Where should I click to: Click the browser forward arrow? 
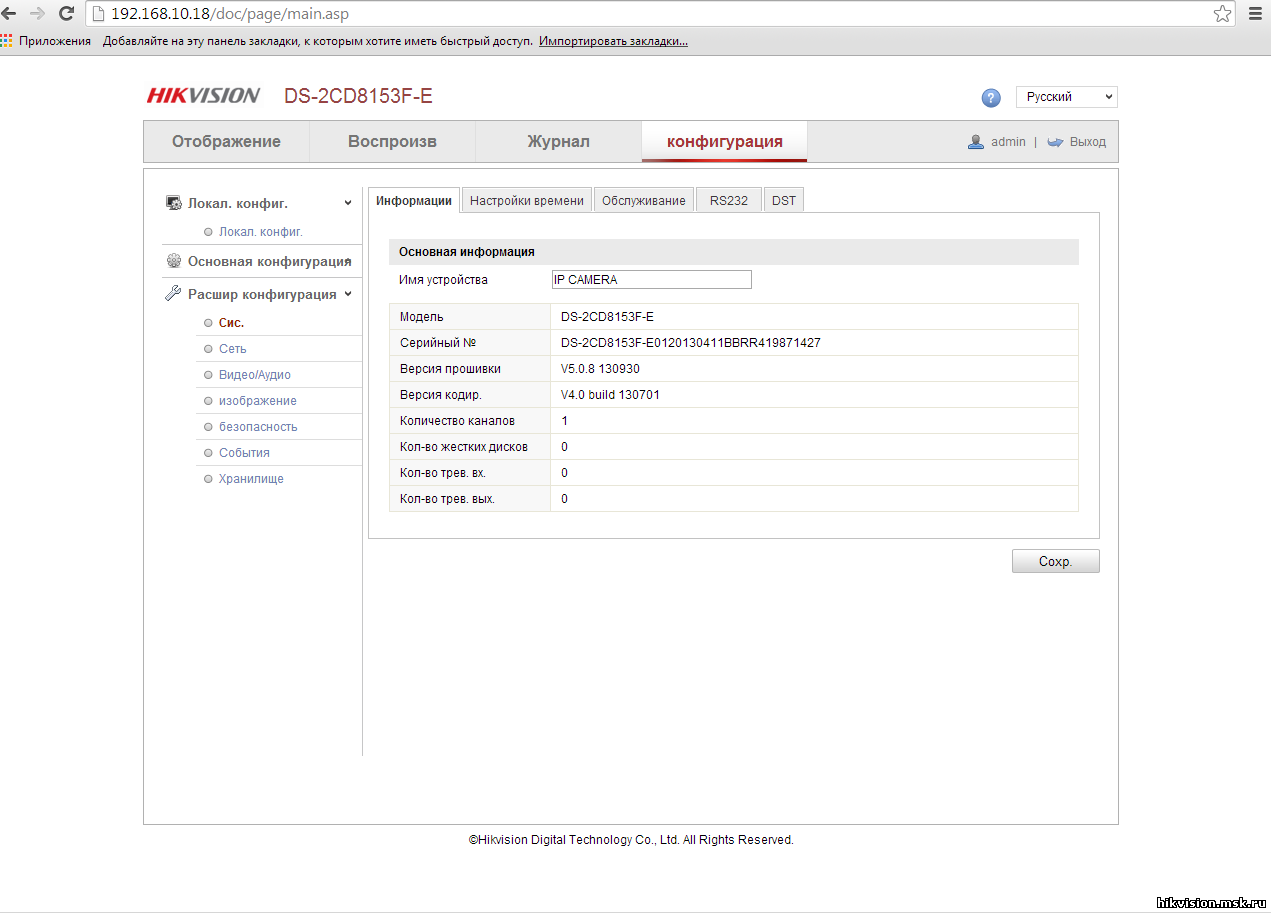point(38,13)
